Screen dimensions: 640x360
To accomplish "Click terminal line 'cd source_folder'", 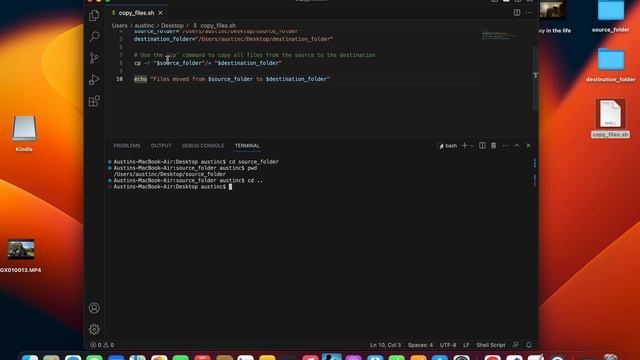I will 196,162.
